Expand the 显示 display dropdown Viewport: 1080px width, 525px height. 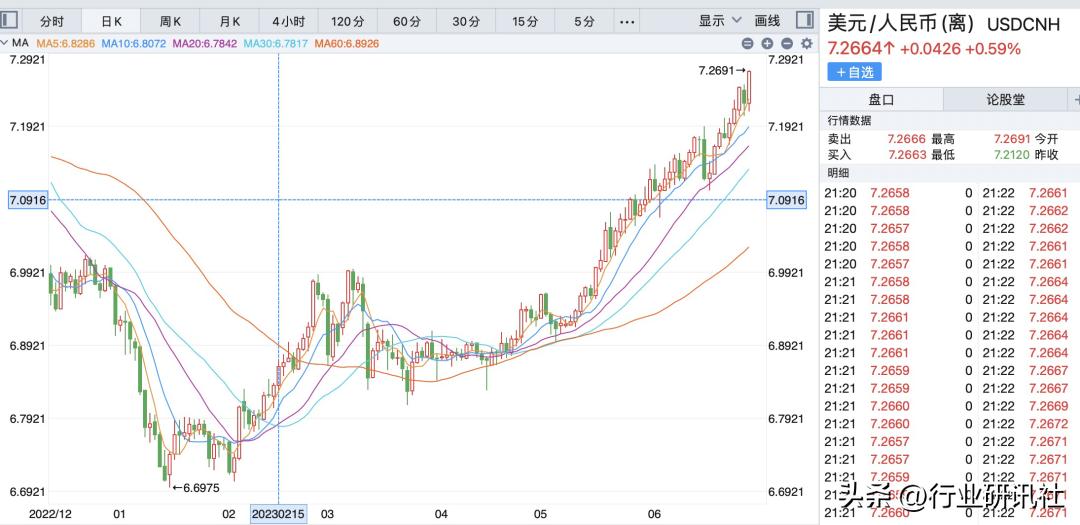click(720, 21)
